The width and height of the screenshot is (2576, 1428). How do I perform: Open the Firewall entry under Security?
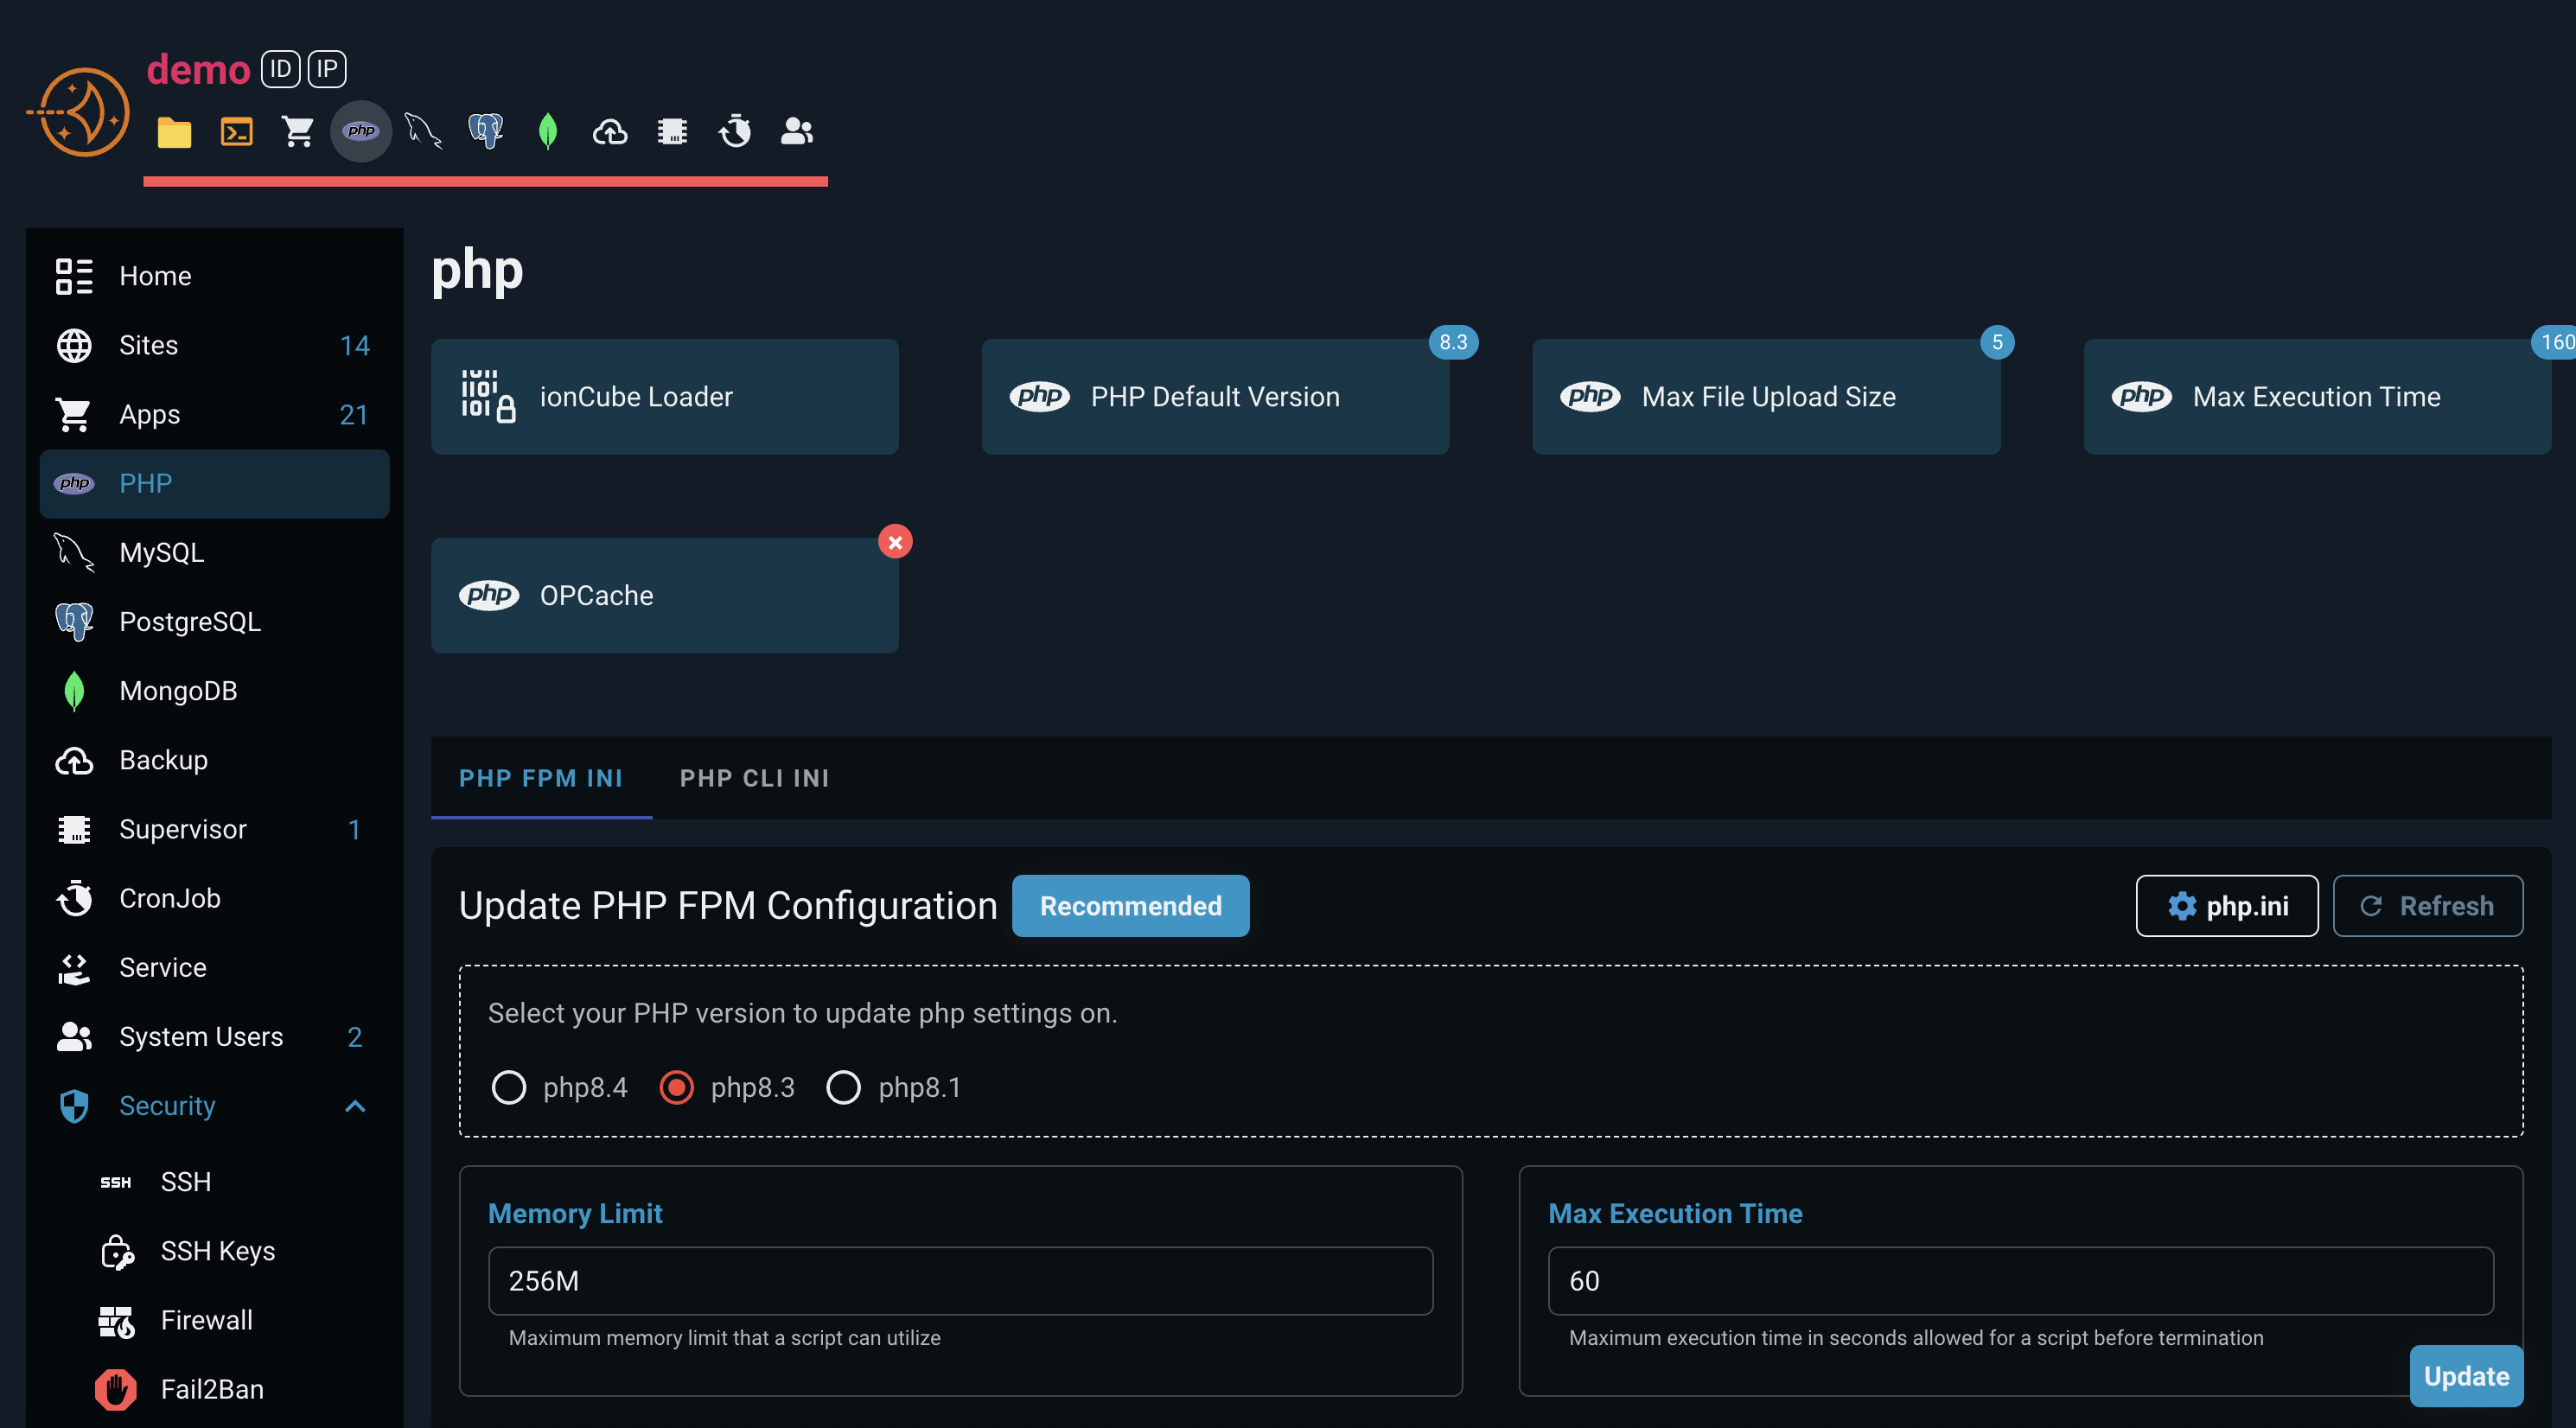click(206, 1320)
